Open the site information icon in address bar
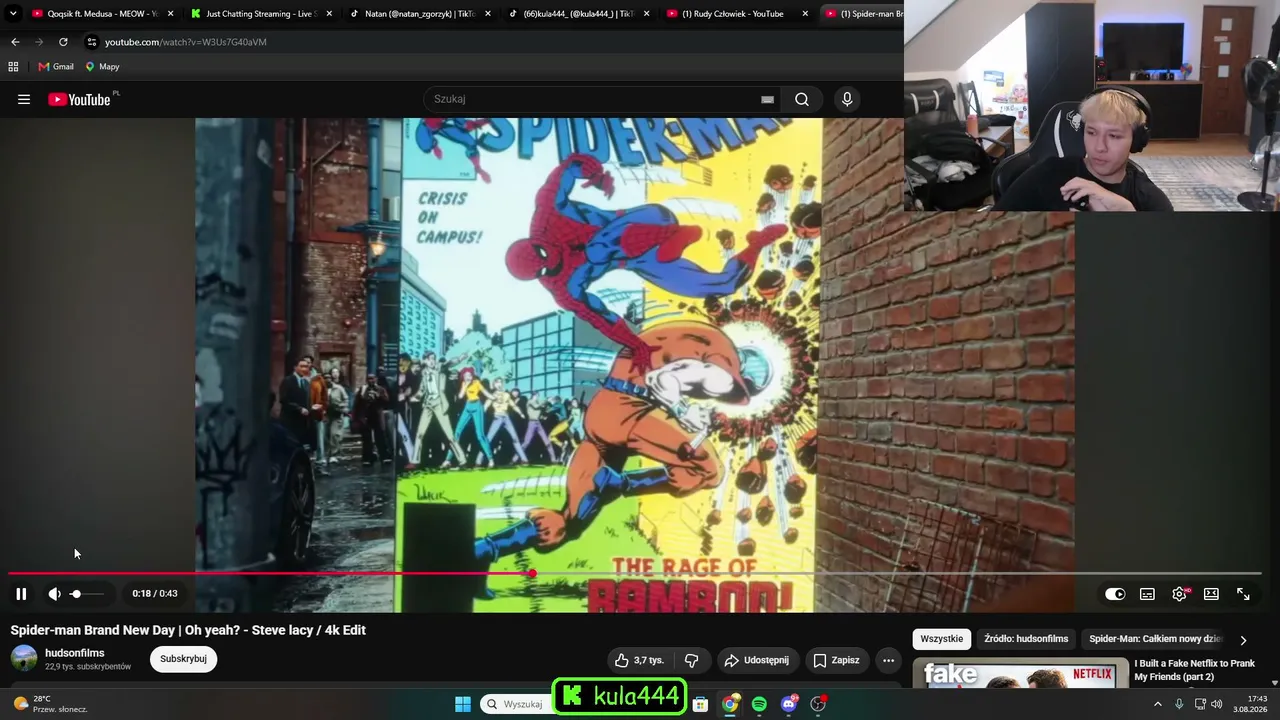 click(92, 42)
